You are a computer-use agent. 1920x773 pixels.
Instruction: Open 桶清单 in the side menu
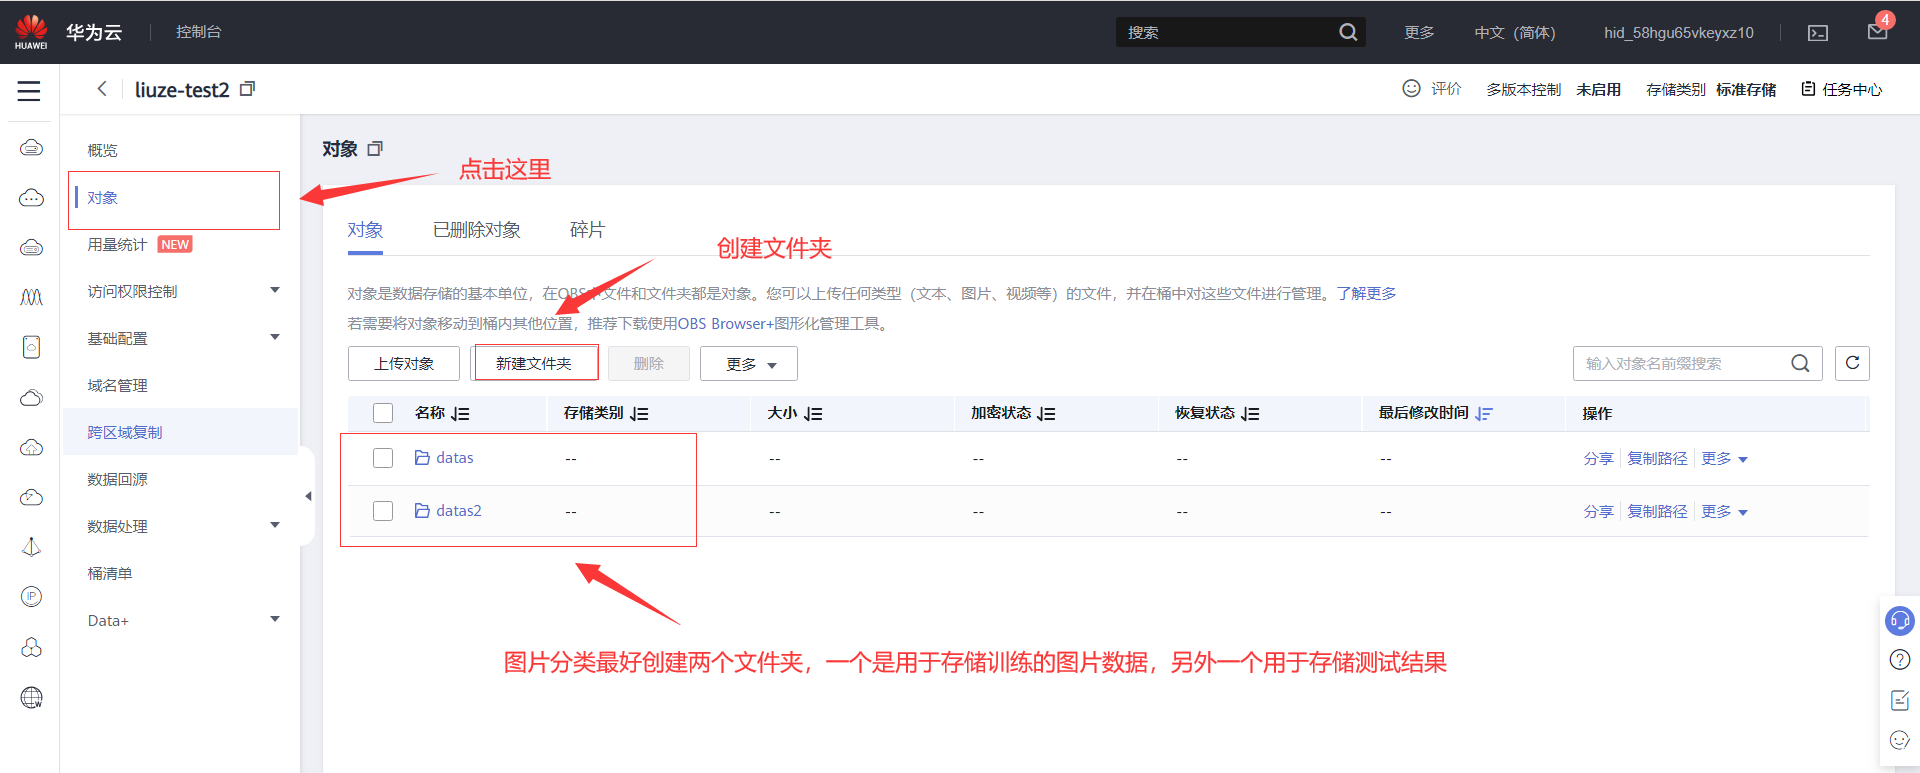110,573
